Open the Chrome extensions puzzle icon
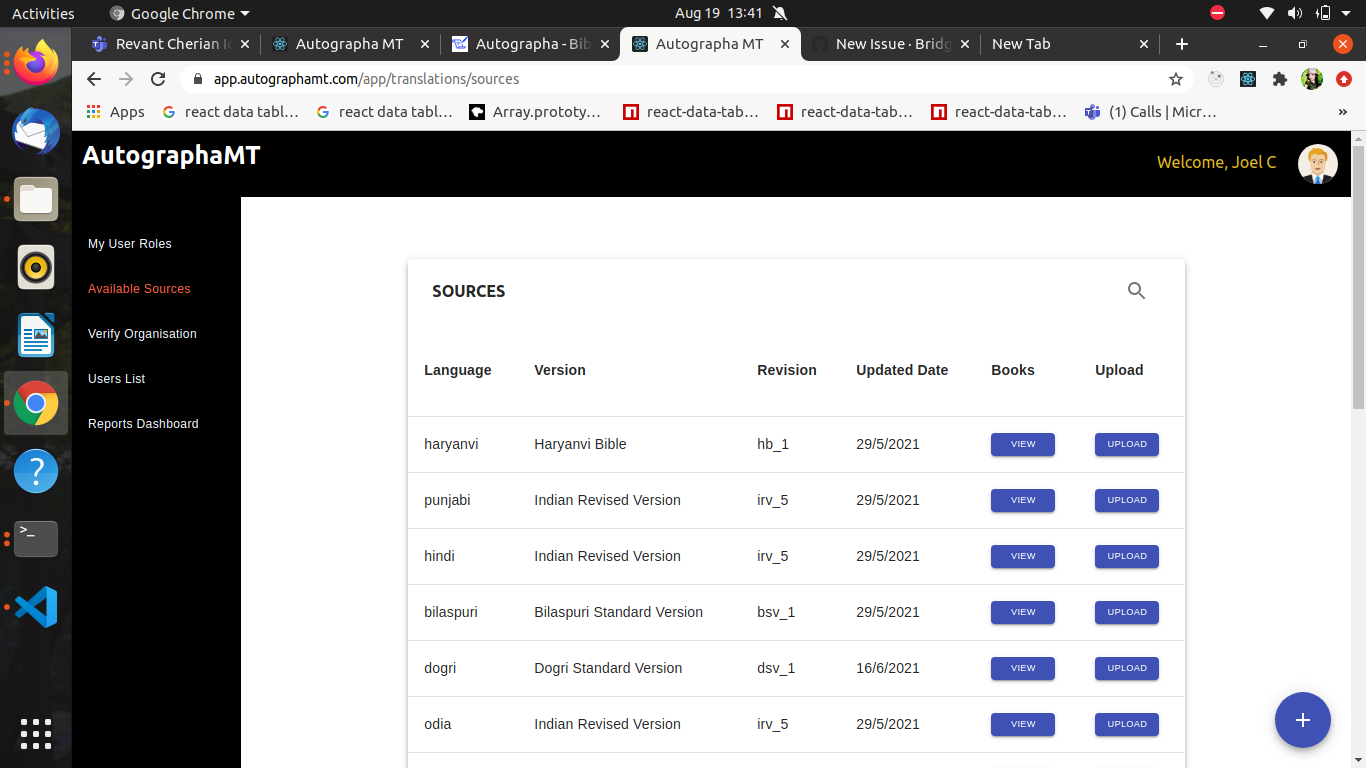 [x=1280, y=79]
